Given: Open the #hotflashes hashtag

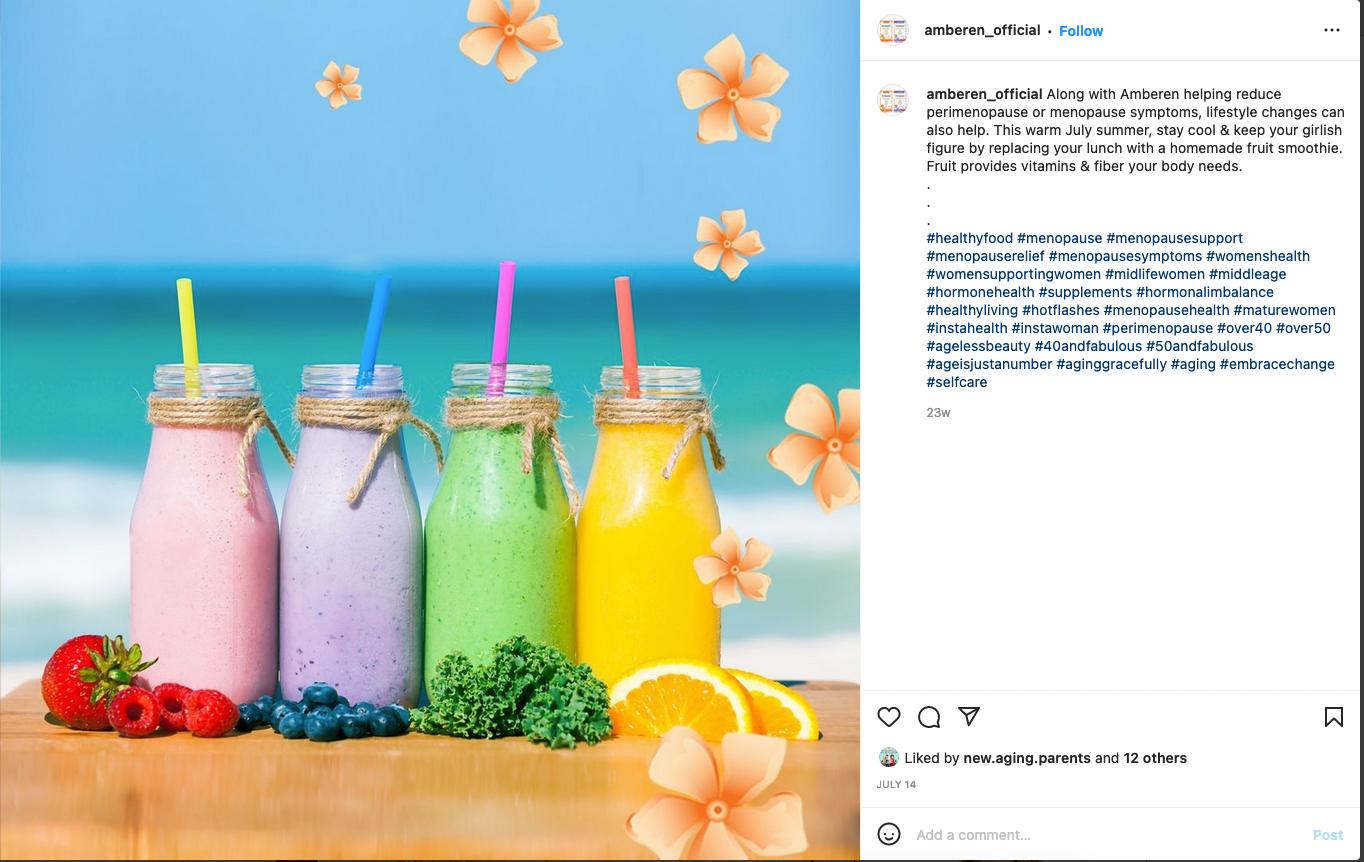Looking at the screenshot, I should tap(1061, 310).
